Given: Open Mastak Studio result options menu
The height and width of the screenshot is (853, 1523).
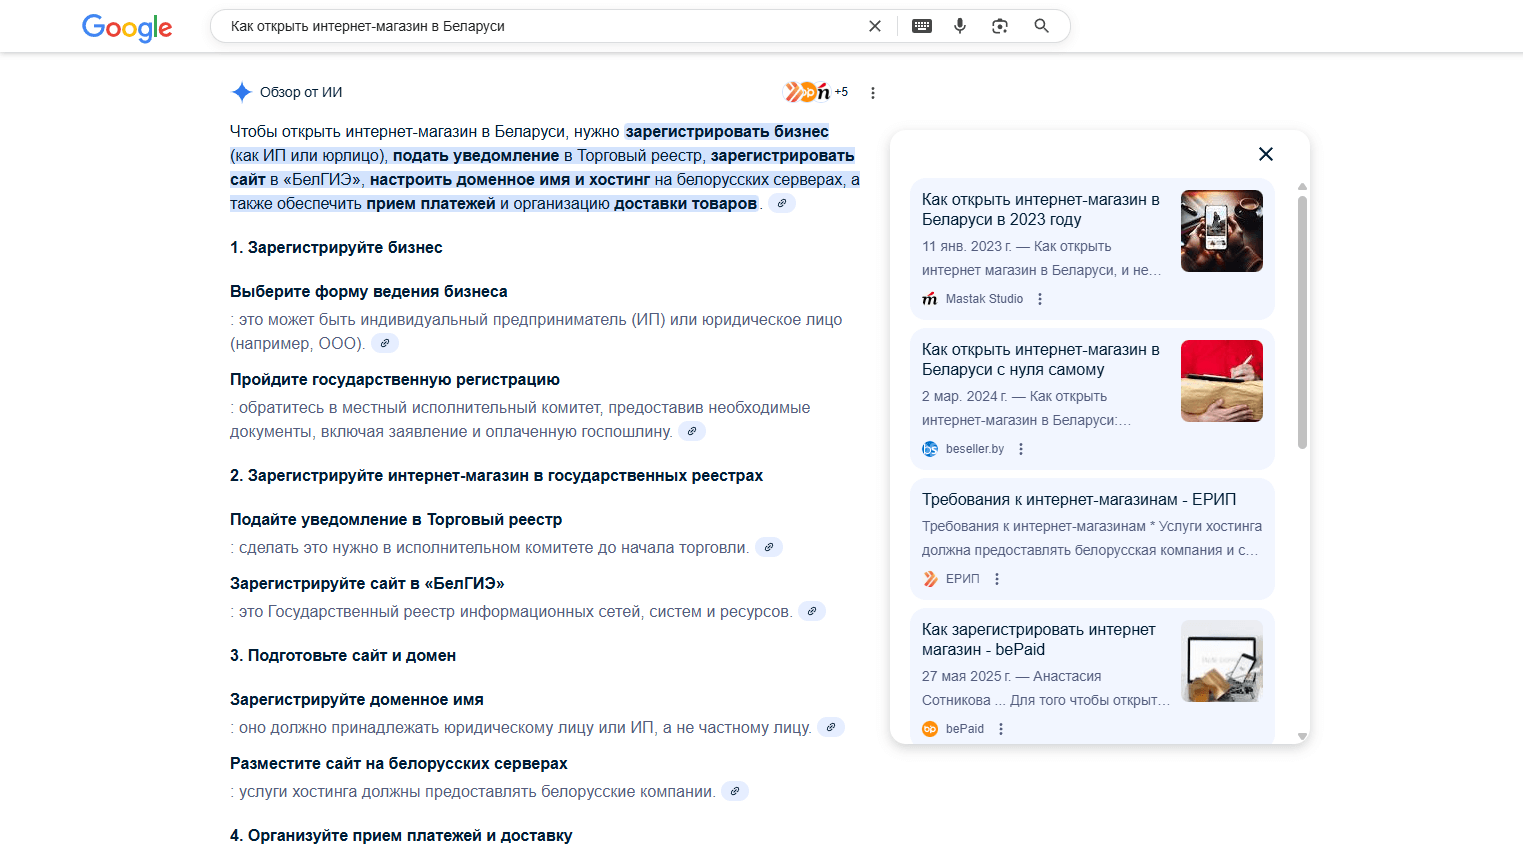Looking at the screenshot, I should 1040,299.
